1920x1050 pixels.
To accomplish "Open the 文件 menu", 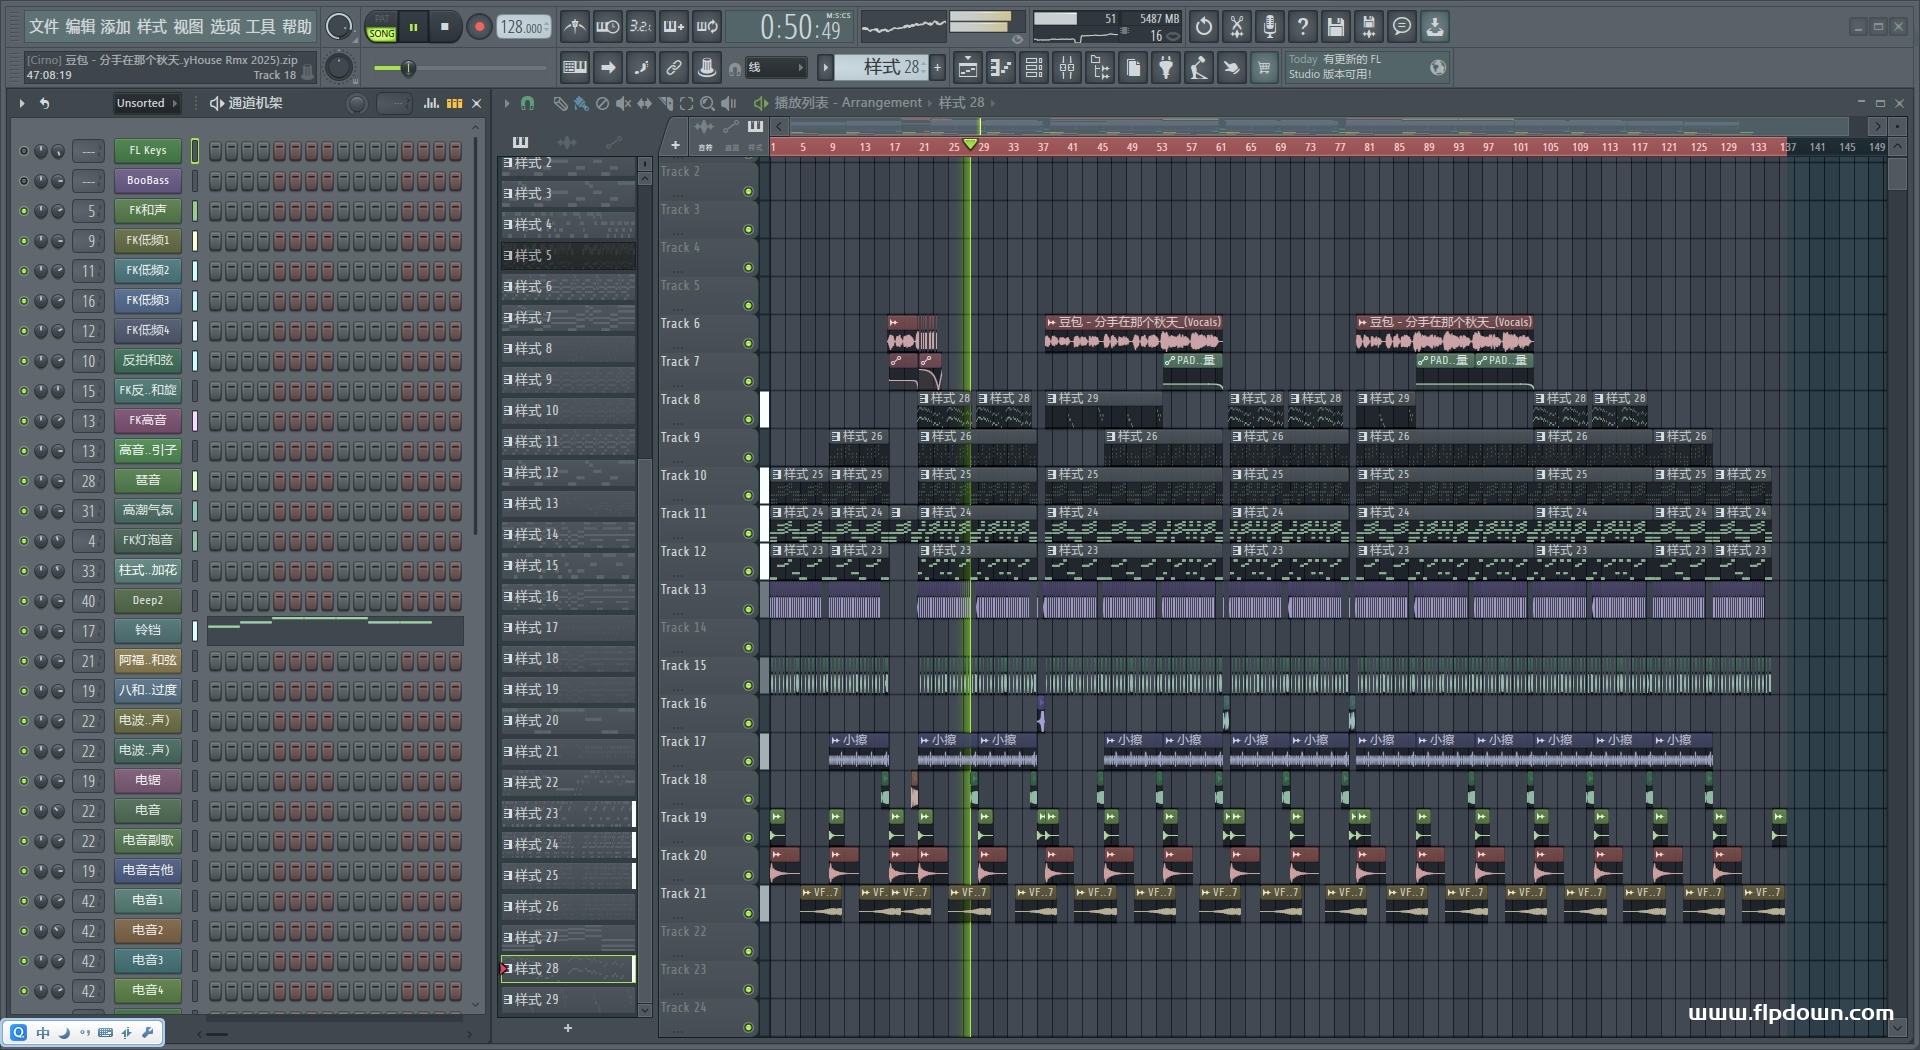I will 43,27.
